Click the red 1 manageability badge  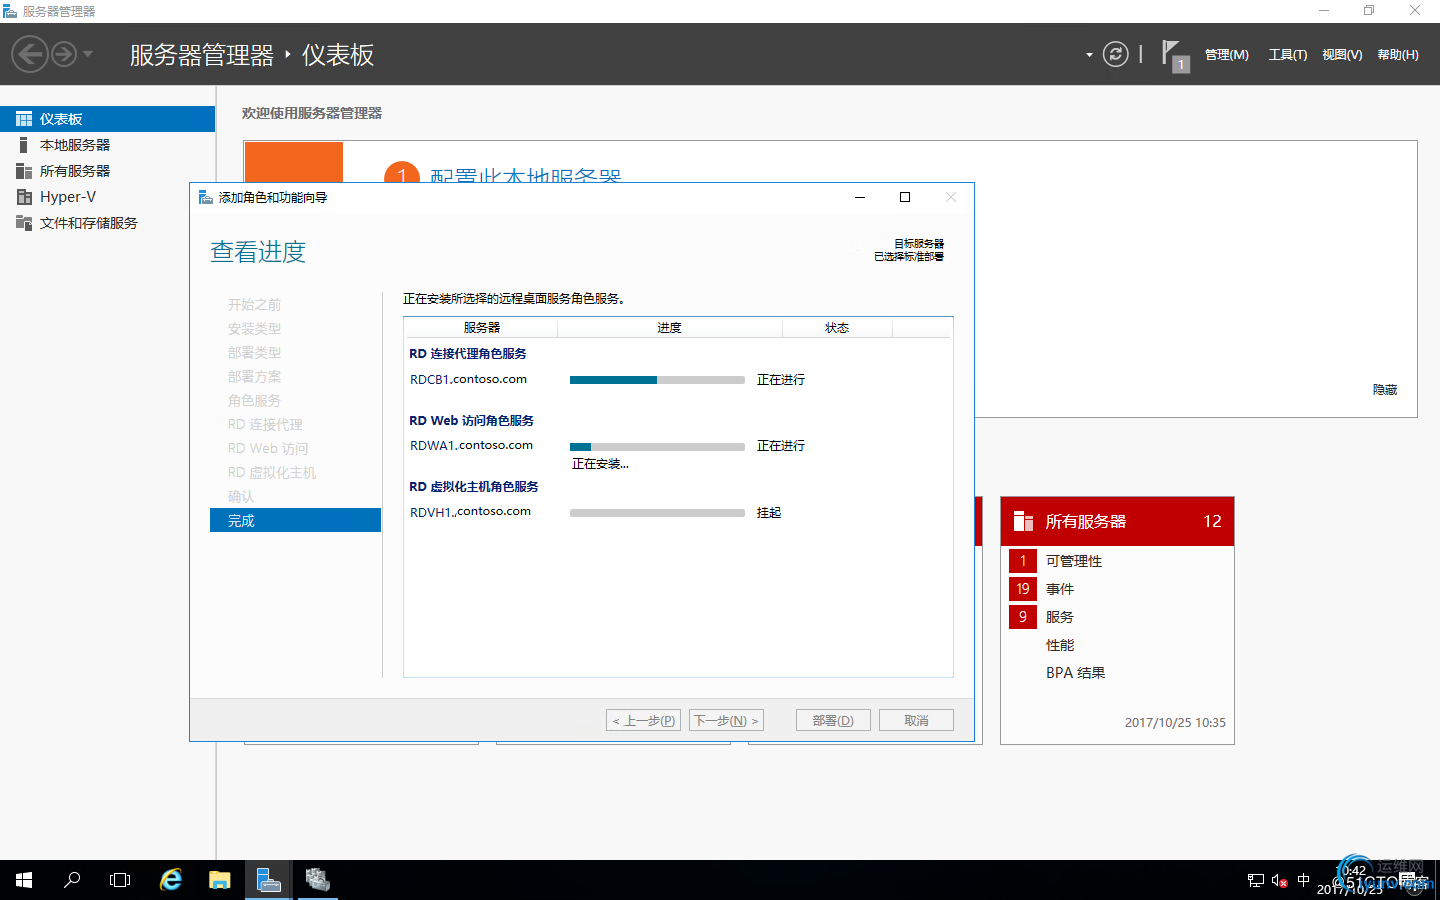(x=1023, y=561)
